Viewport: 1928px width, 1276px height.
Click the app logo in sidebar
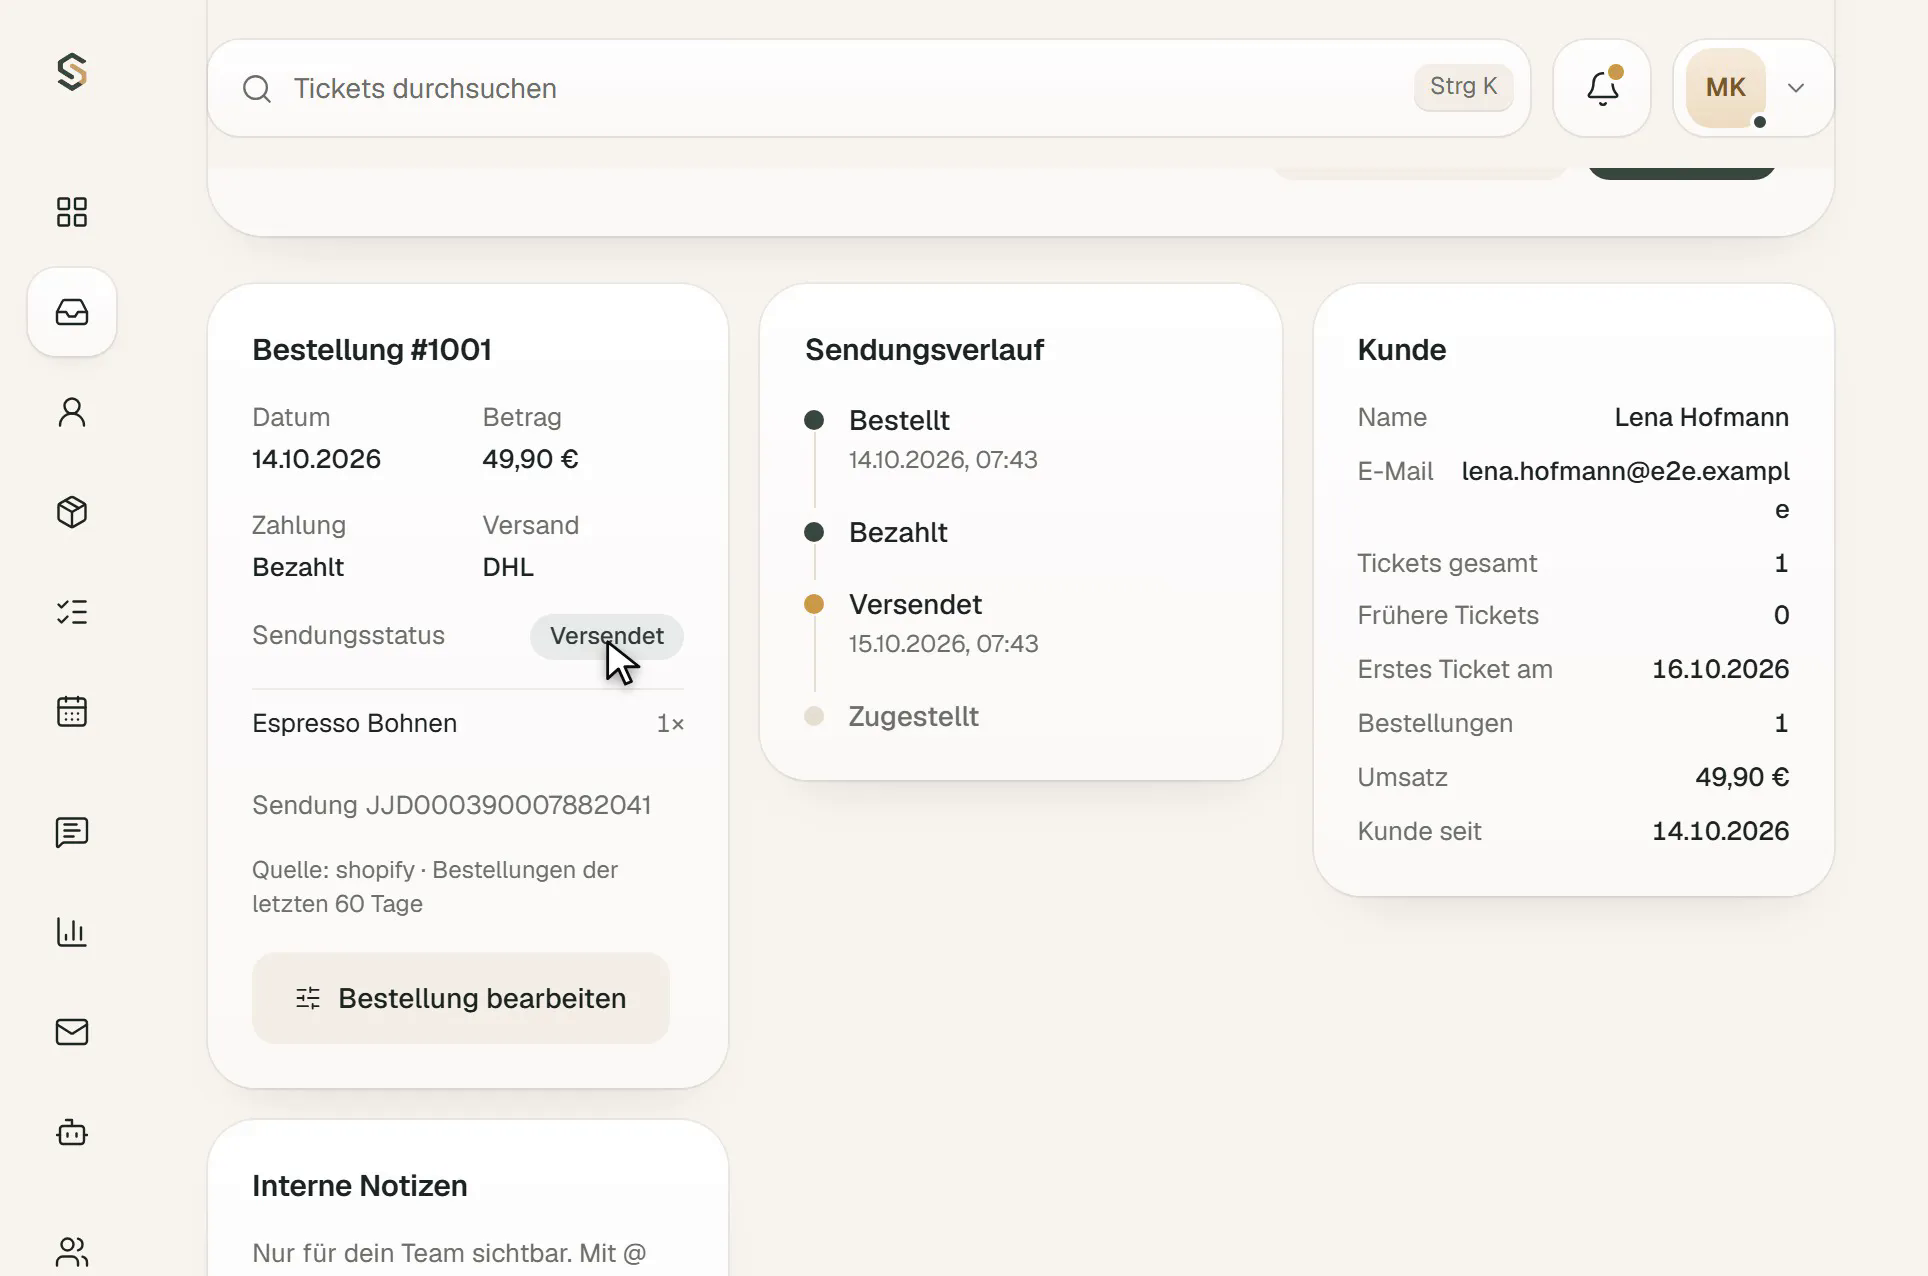click(x=72, y=72)
